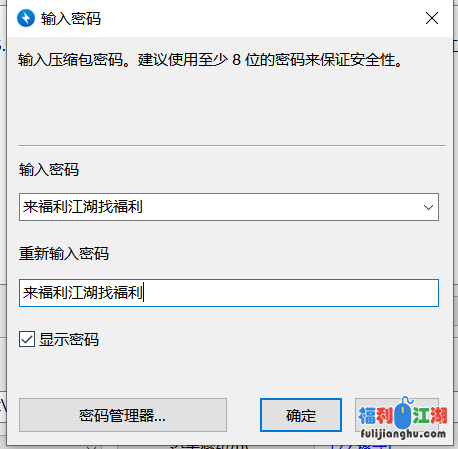Click the horizontal separator line below description
This screenshot has height=449, width=458.
coord(232,145)
